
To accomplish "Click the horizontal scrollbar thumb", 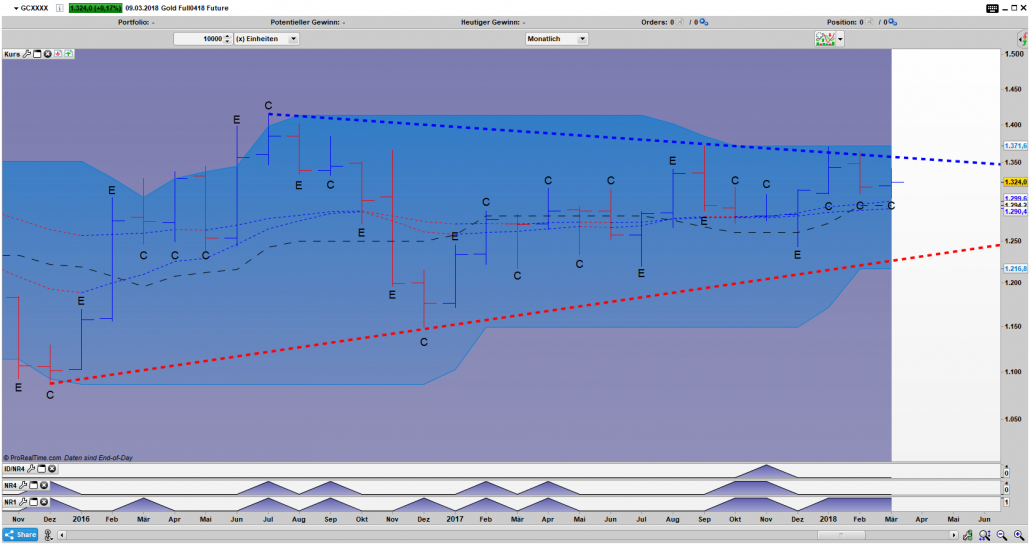I will tap(841, 535).
